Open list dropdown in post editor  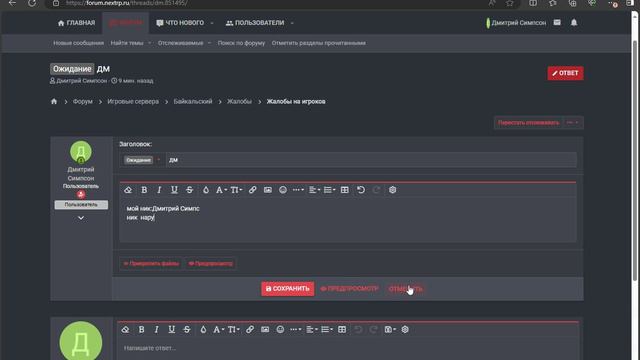tap(329, 190)
